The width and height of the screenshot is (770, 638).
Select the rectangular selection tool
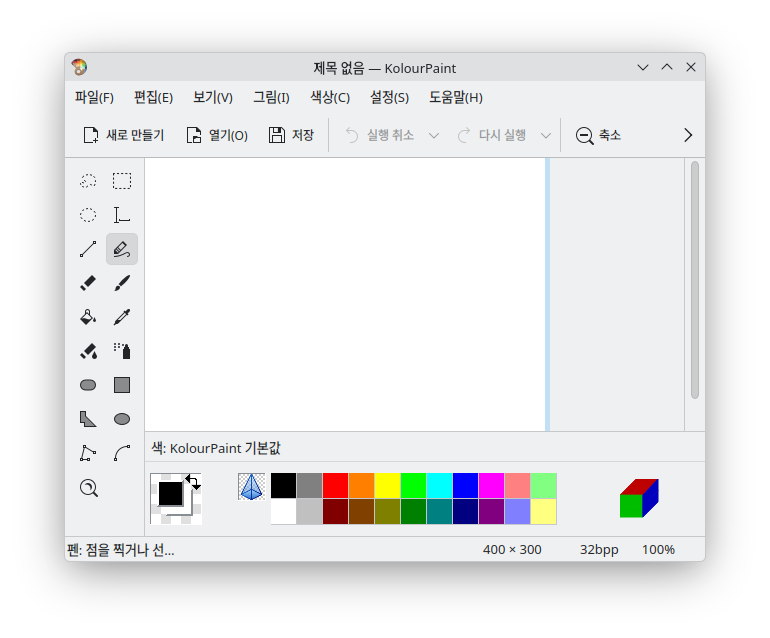[x=122, y=181]
